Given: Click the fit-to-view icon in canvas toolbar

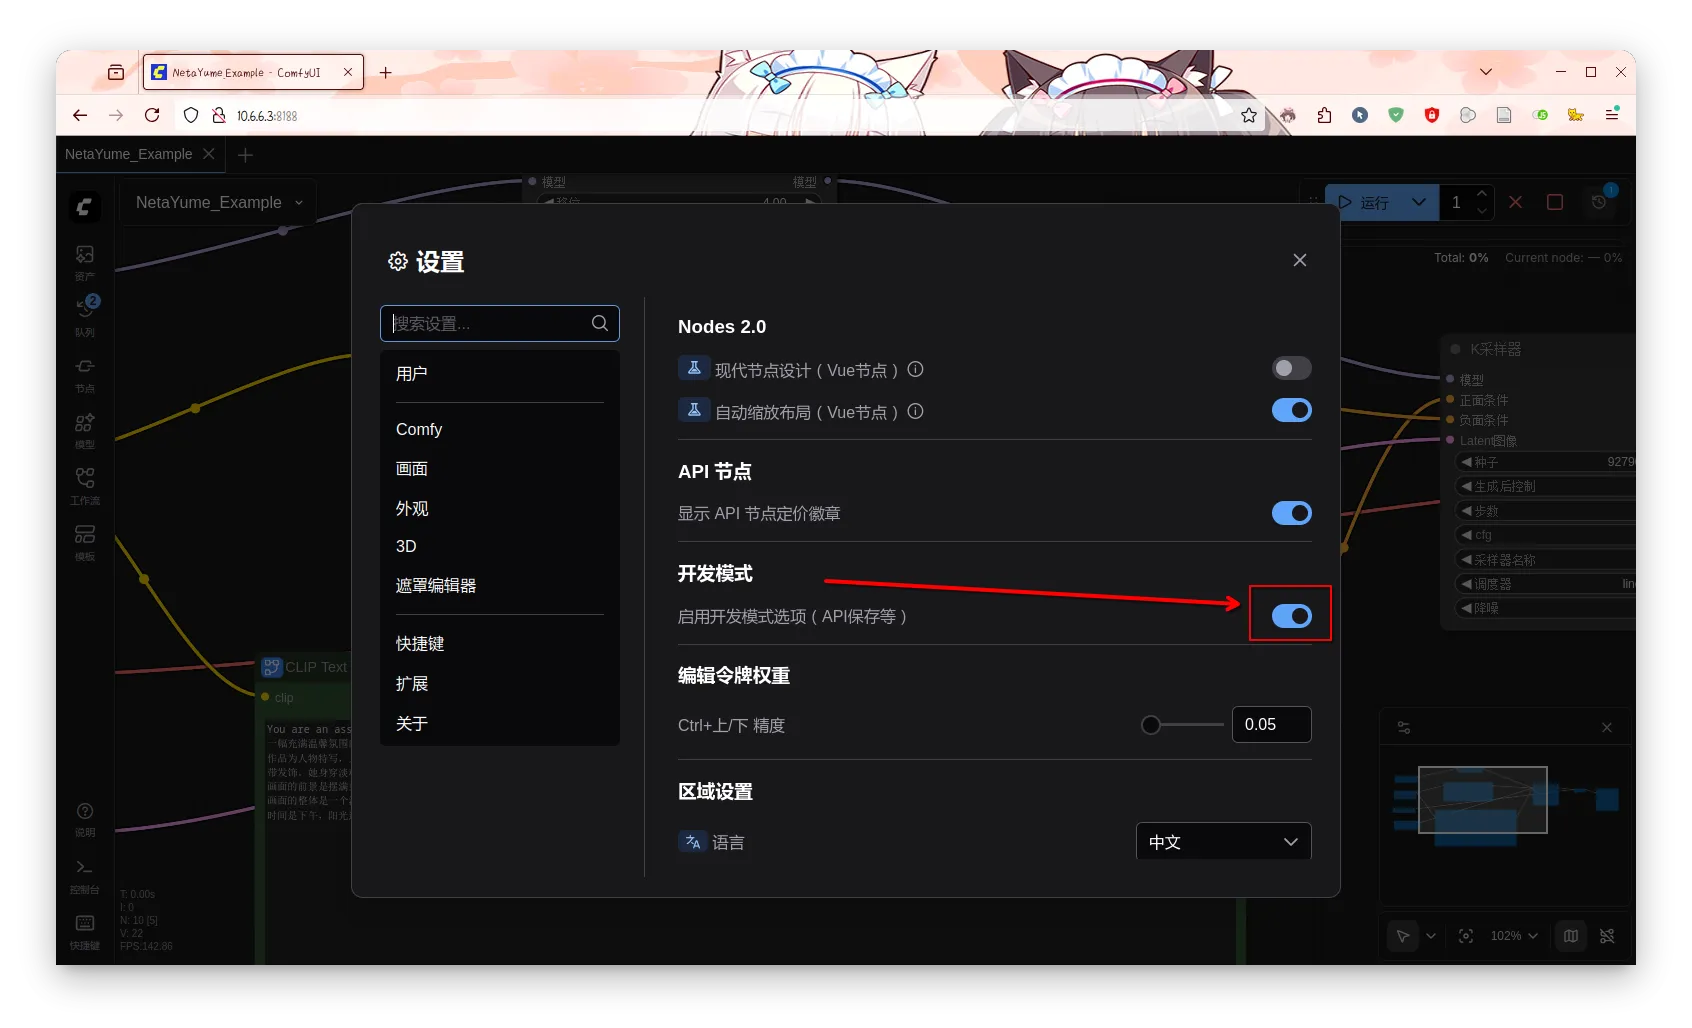Looking at the screenshot, I should (1466, 936).
